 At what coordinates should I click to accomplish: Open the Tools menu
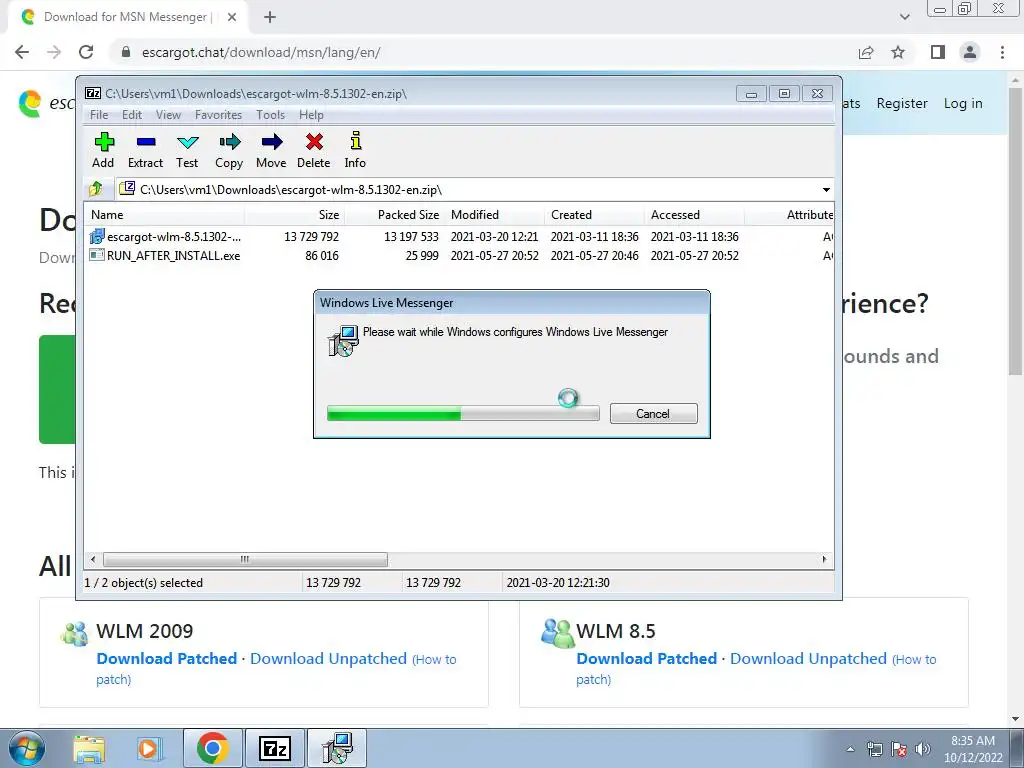point(270,115)
